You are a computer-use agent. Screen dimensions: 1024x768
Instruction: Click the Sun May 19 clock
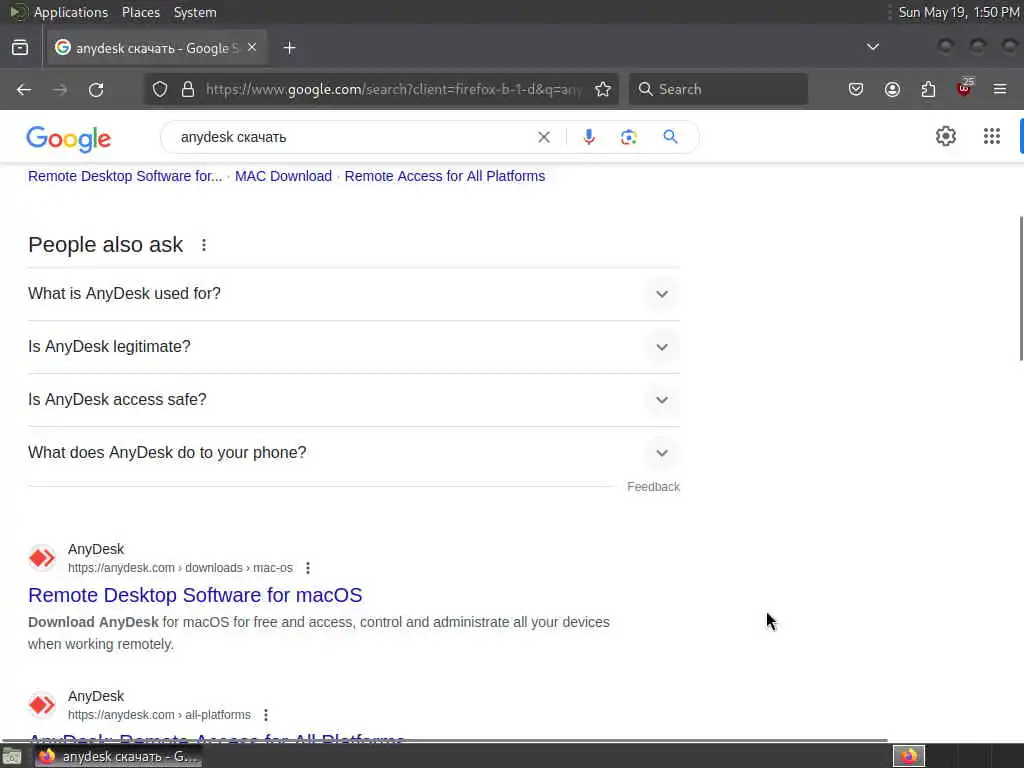point(958,12)
